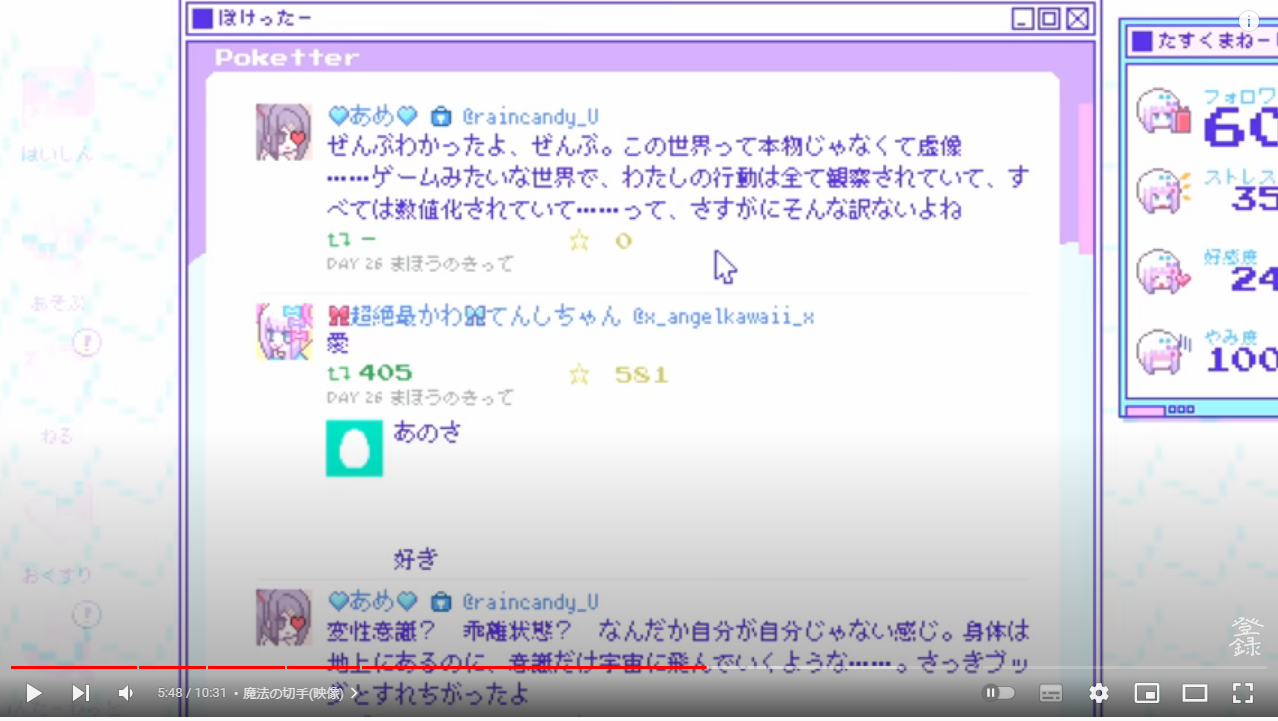Screen dimensions: 1278x721
Task: Click the lock icon on the ぜんぶわかったよ tweet
Action: pyautogui.click(x=440, y=116)
